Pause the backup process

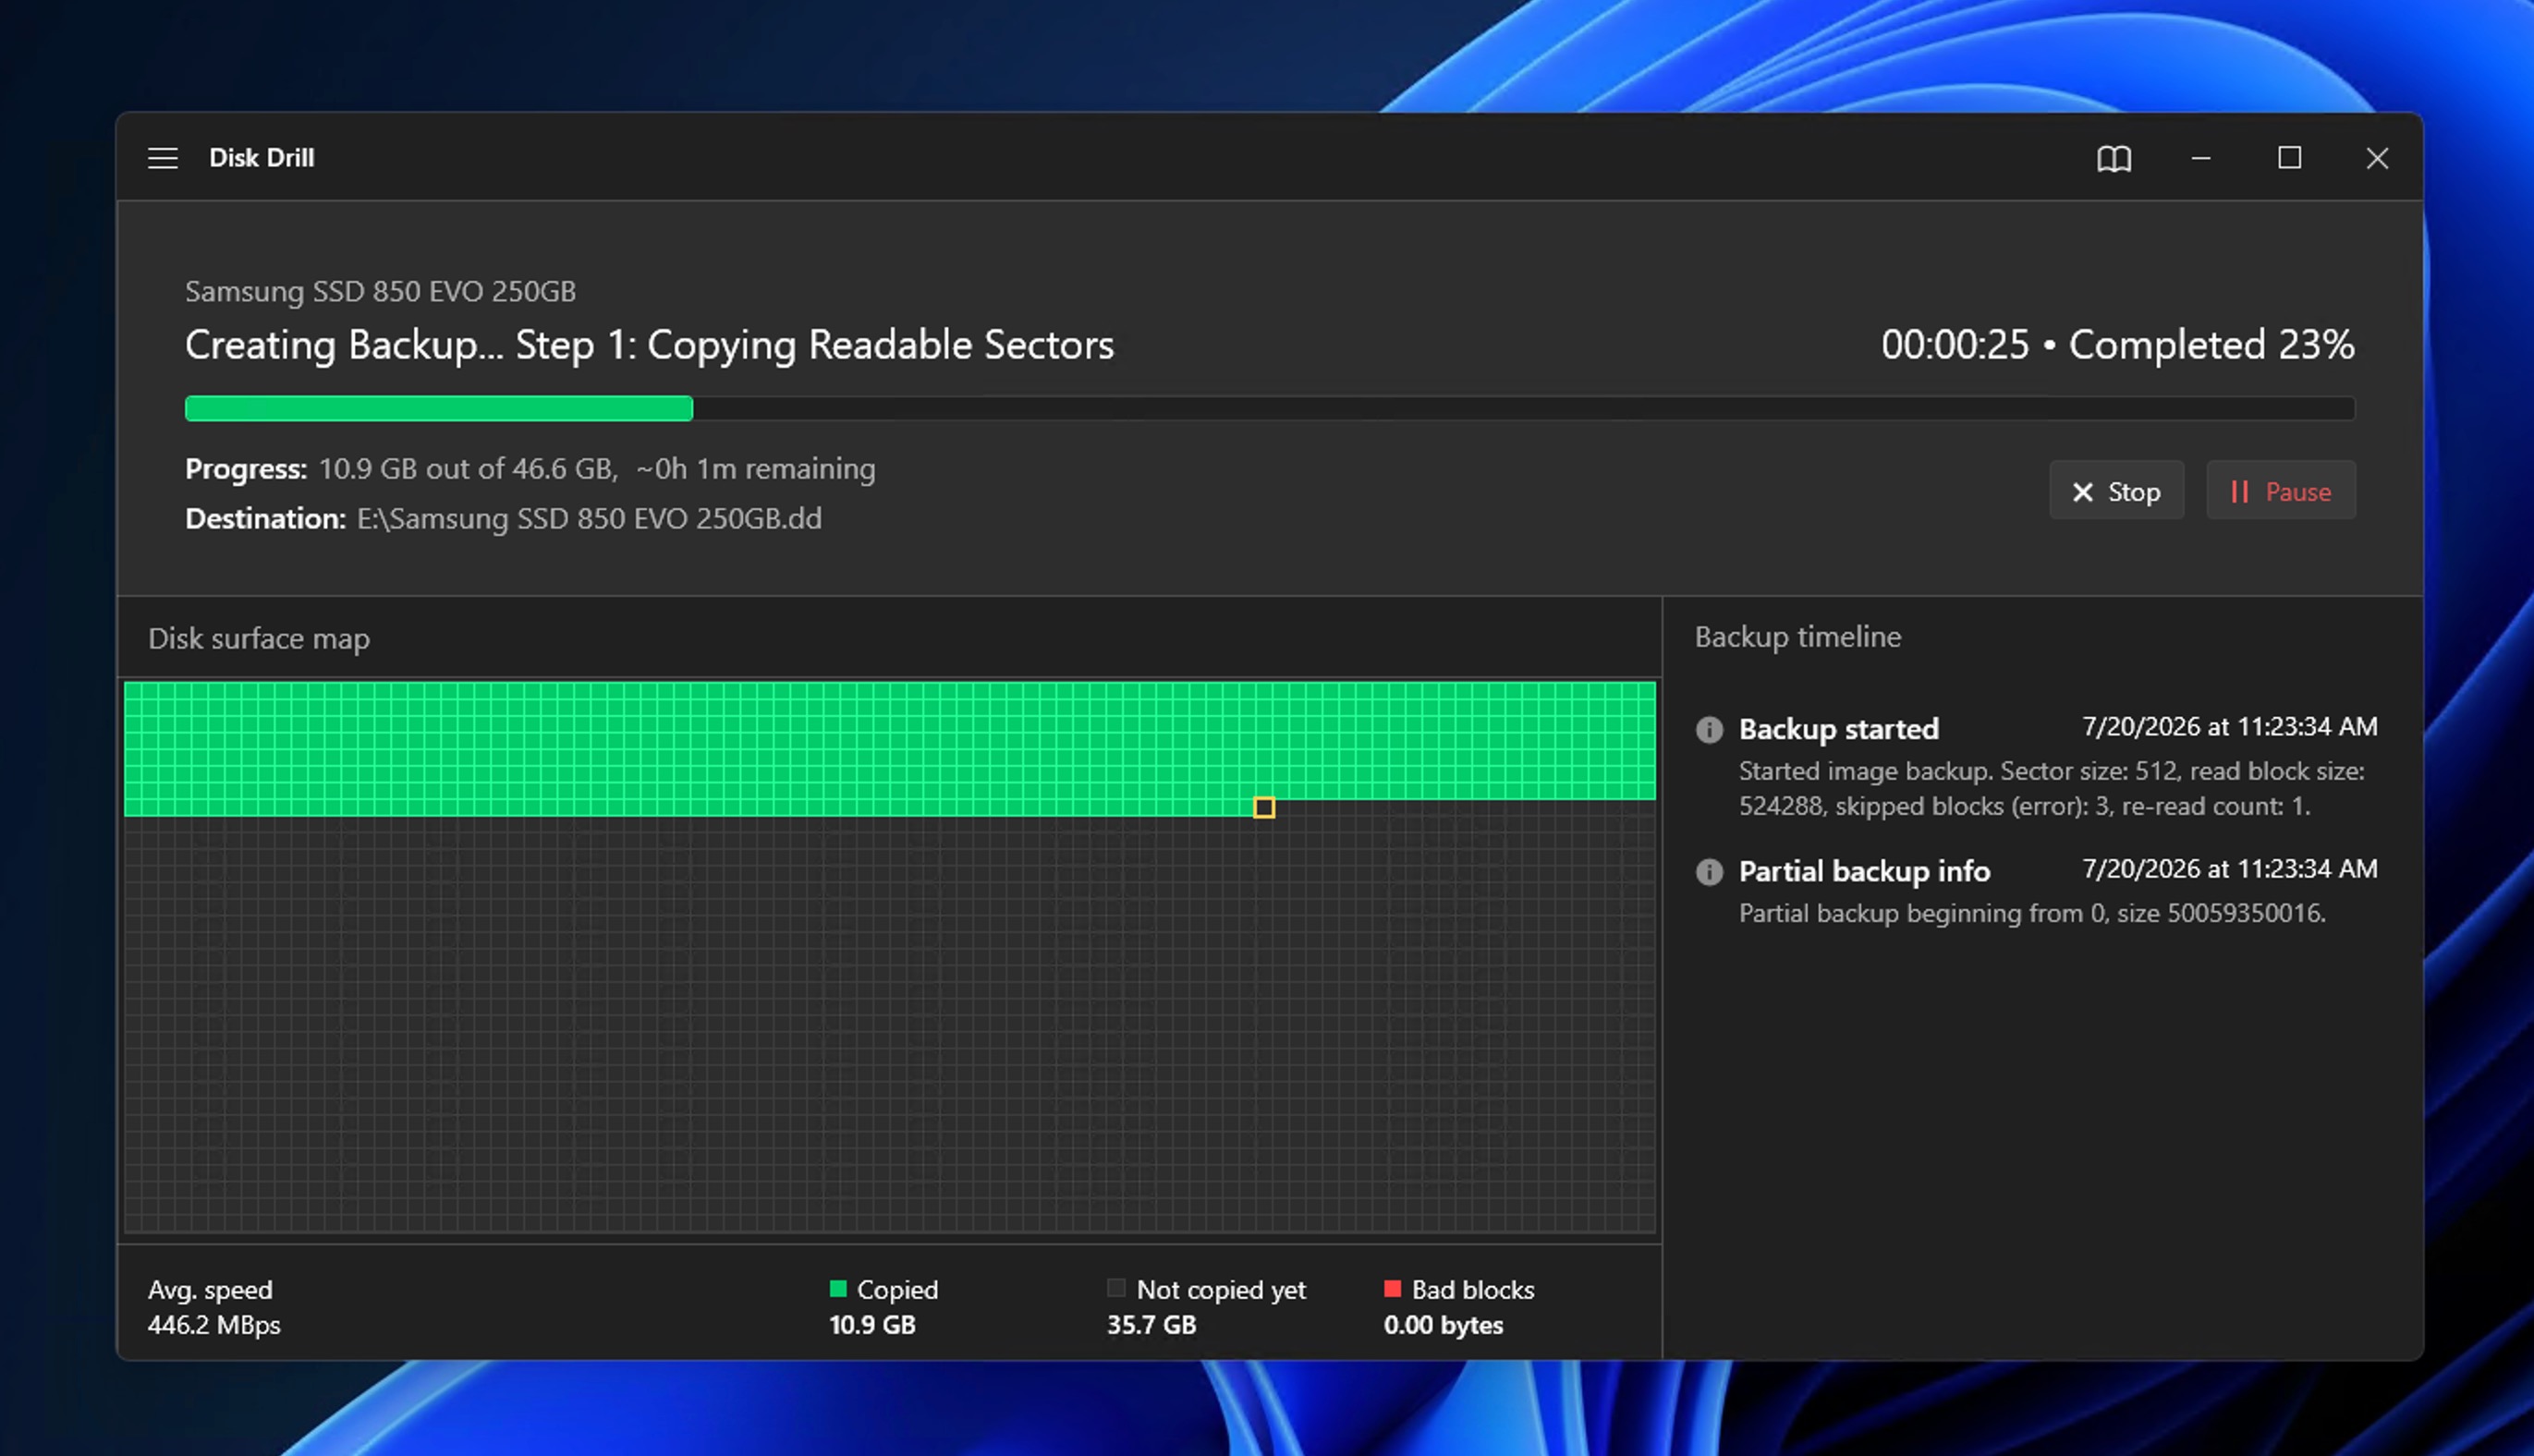pos(2280,491)
